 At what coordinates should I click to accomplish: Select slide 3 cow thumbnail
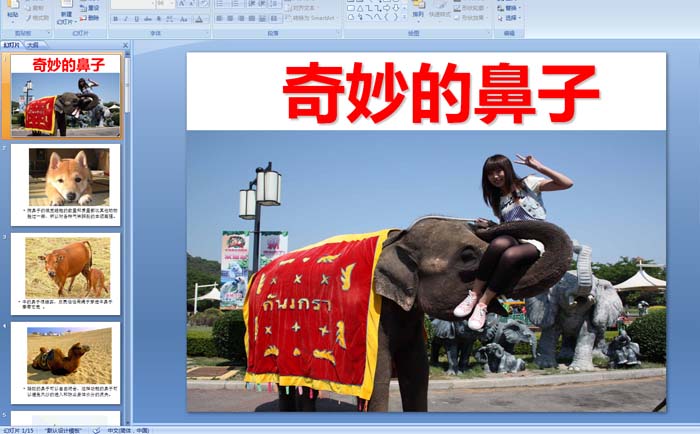point(66,274)
